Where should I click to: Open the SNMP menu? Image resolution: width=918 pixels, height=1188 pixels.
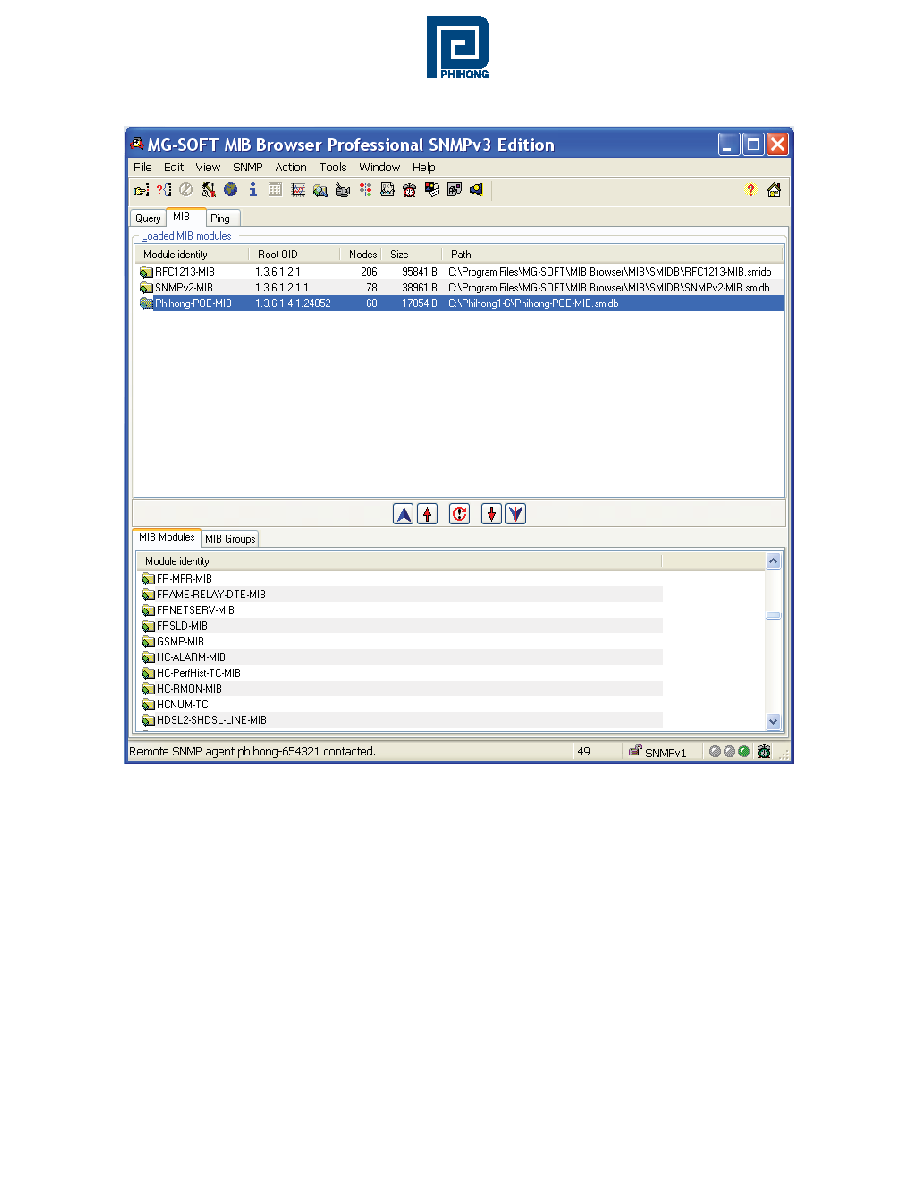pyautogui.click(x=248, y=167)
